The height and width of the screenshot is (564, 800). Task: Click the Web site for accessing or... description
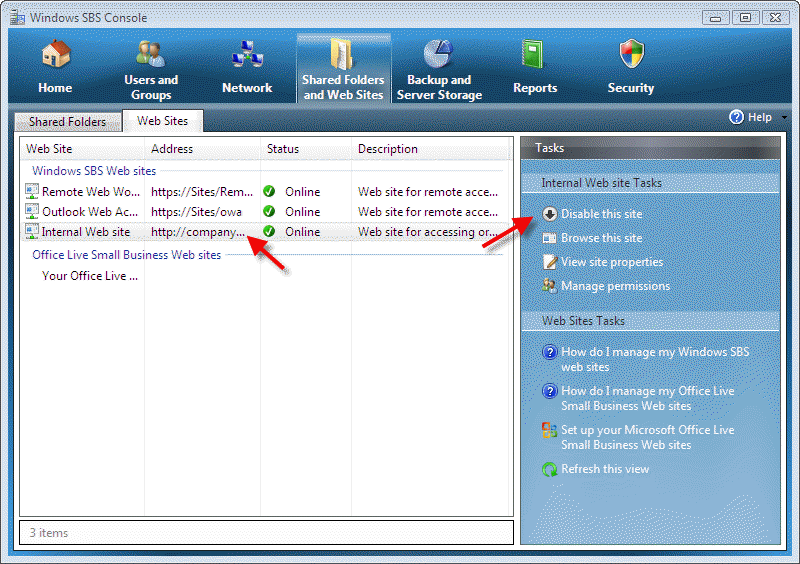coord(428,232)
